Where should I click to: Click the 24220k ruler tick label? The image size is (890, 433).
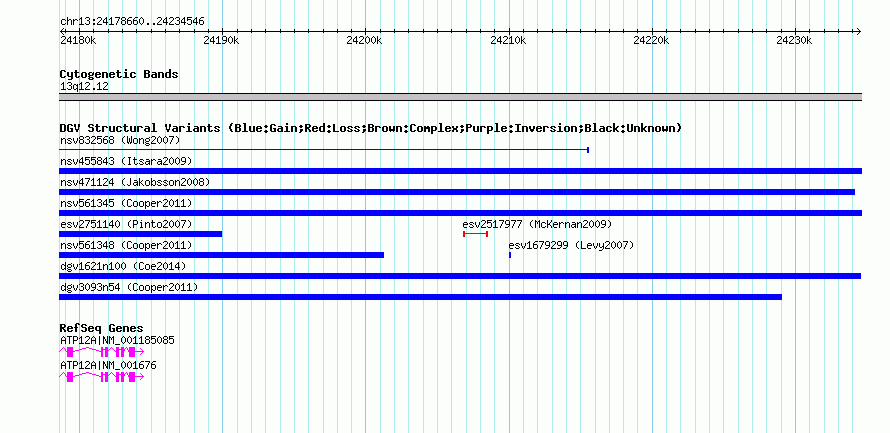point(651,41)
